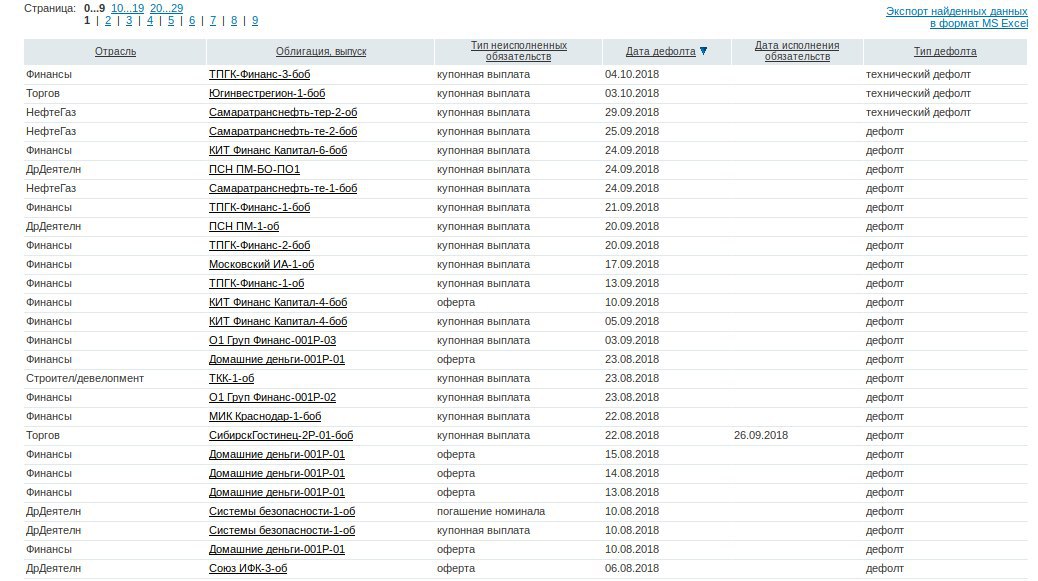Click the погашение номинала obligation cell
The width and height of the screenshot is (1038, 581).
(x=491, y=512)
